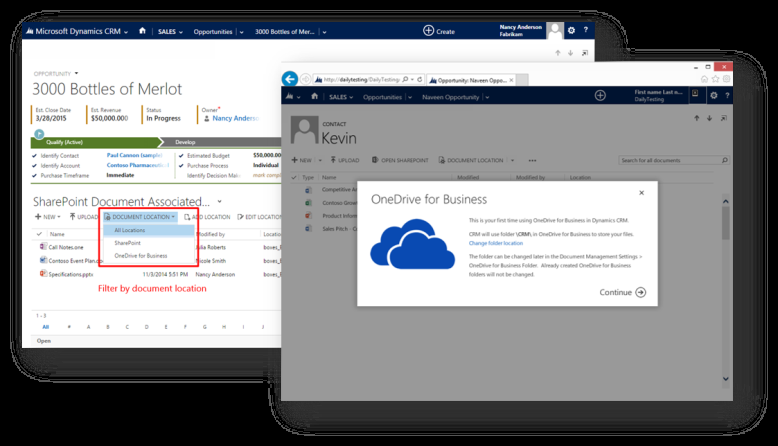The image size is (778, 446).
Task: Open the DOCUMENT LOCATION dropdown in left window
Action: [x=140, y=217]
